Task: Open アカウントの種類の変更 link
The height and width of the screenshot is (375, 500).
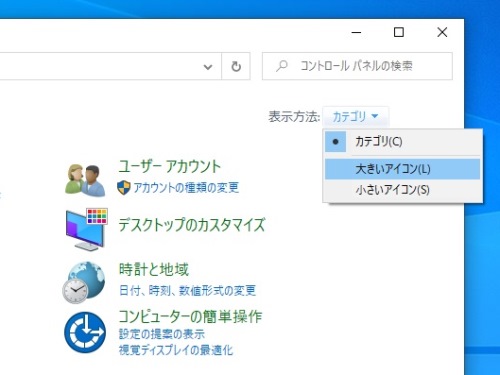Action: [186, 188]
